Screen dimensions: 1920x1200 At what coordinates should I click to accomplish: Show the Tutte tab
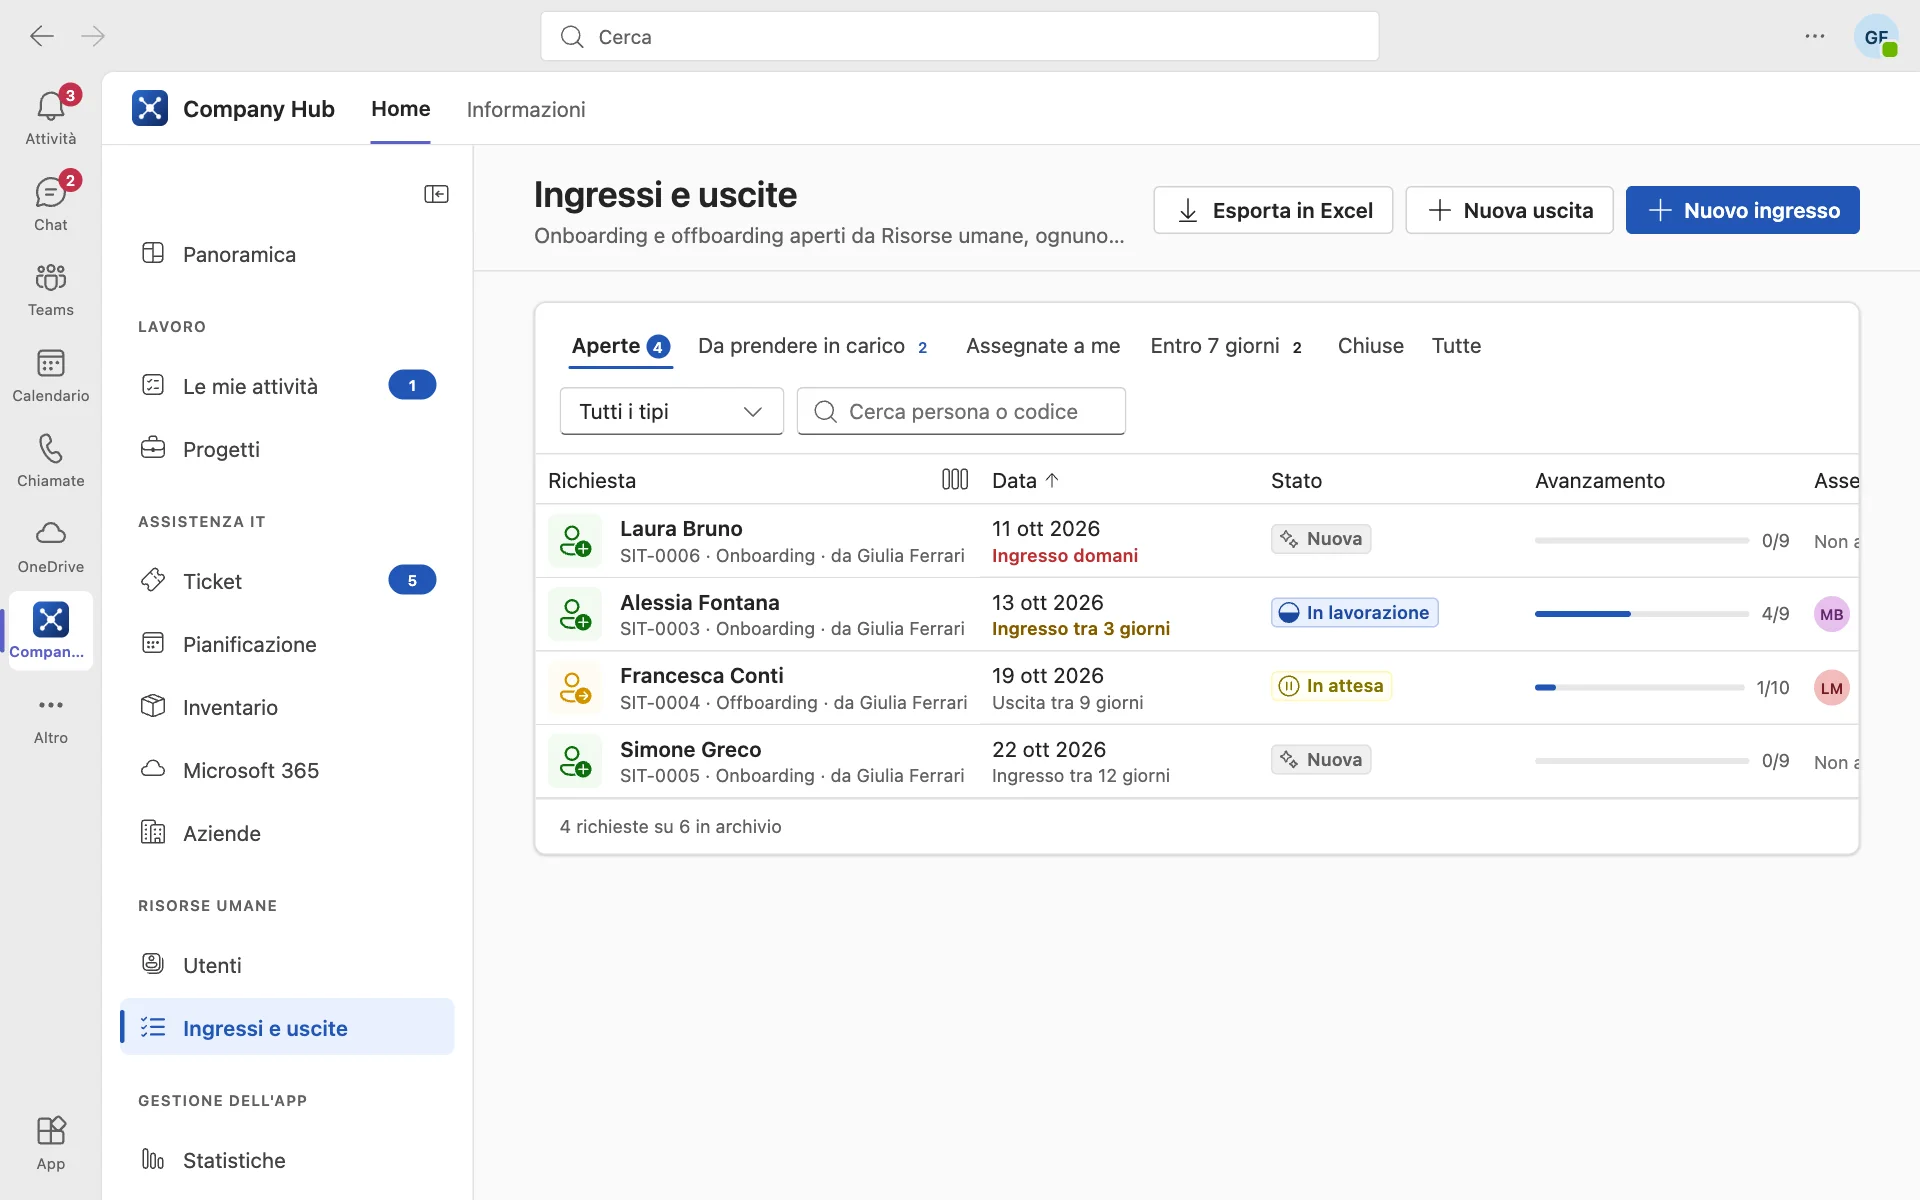tap(1456, 346)
